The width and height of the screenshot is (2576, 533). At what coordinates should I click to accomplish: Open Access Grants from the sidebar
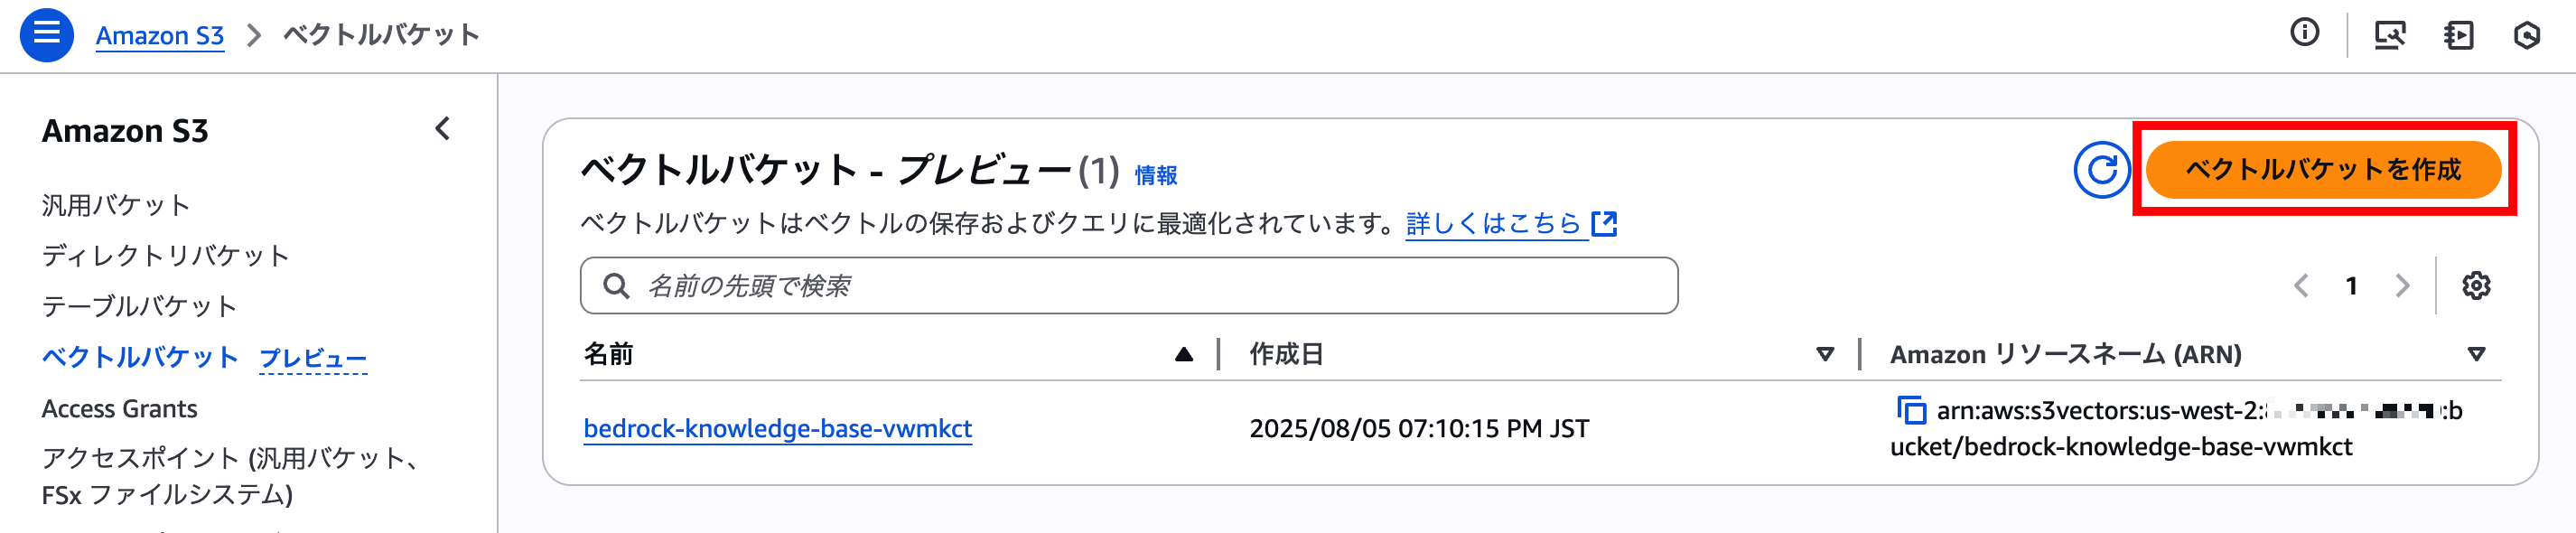tap(120, 408)
